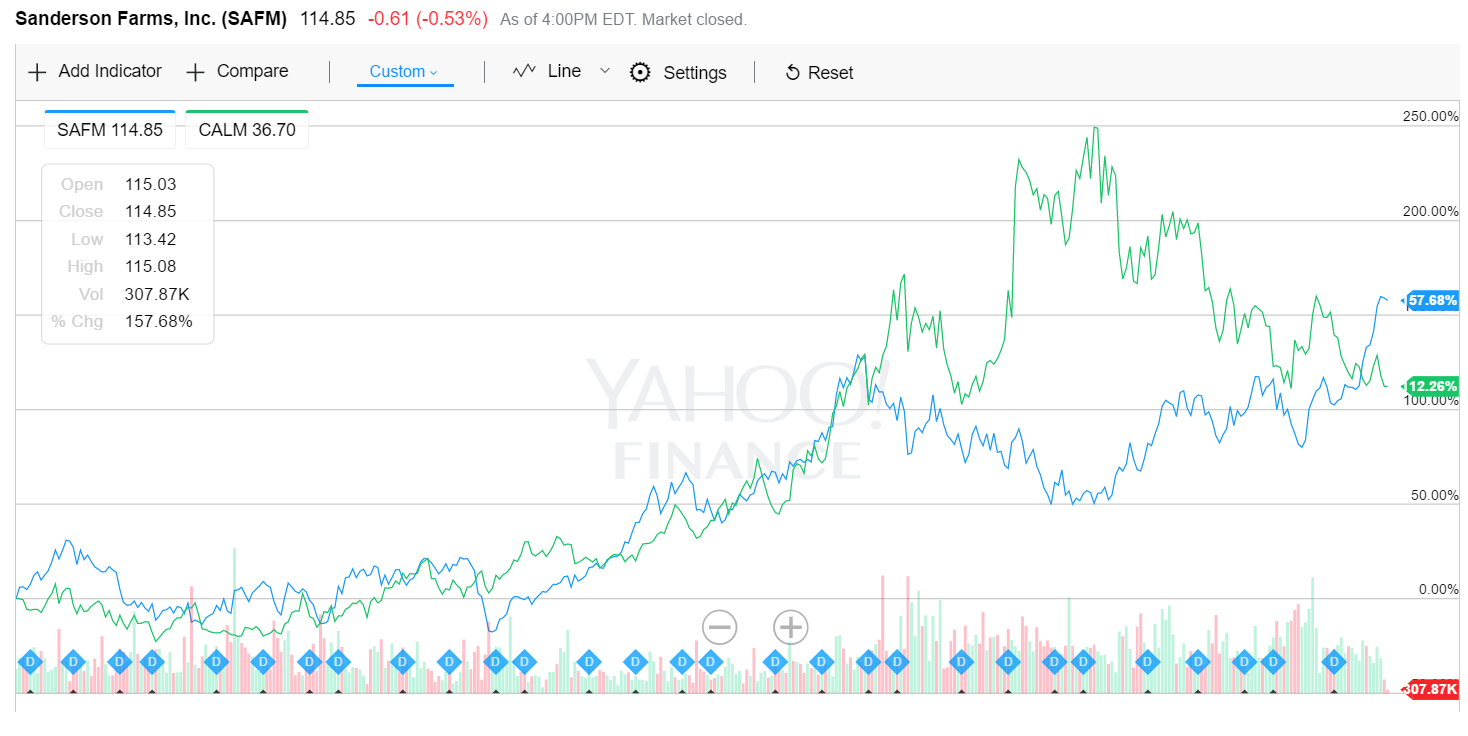Toggle the SAFM 114.85 series visibility
Viewport: 1468px width, 736px height.
109,129
